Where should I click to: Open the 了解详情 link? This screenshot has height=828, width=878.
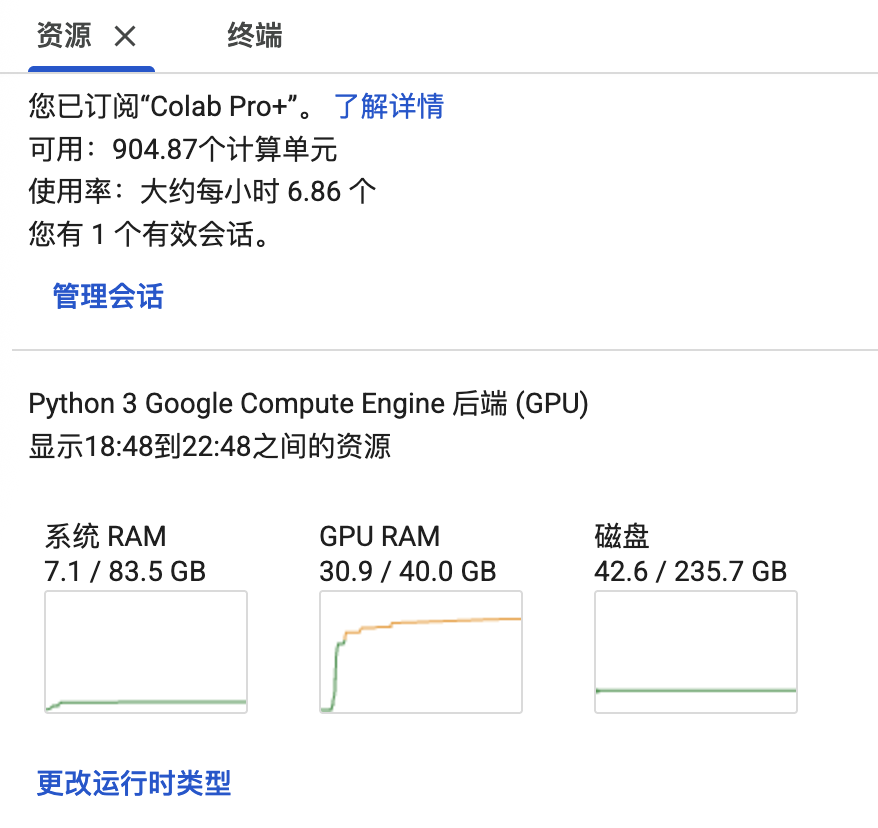[x=389, y=106]
